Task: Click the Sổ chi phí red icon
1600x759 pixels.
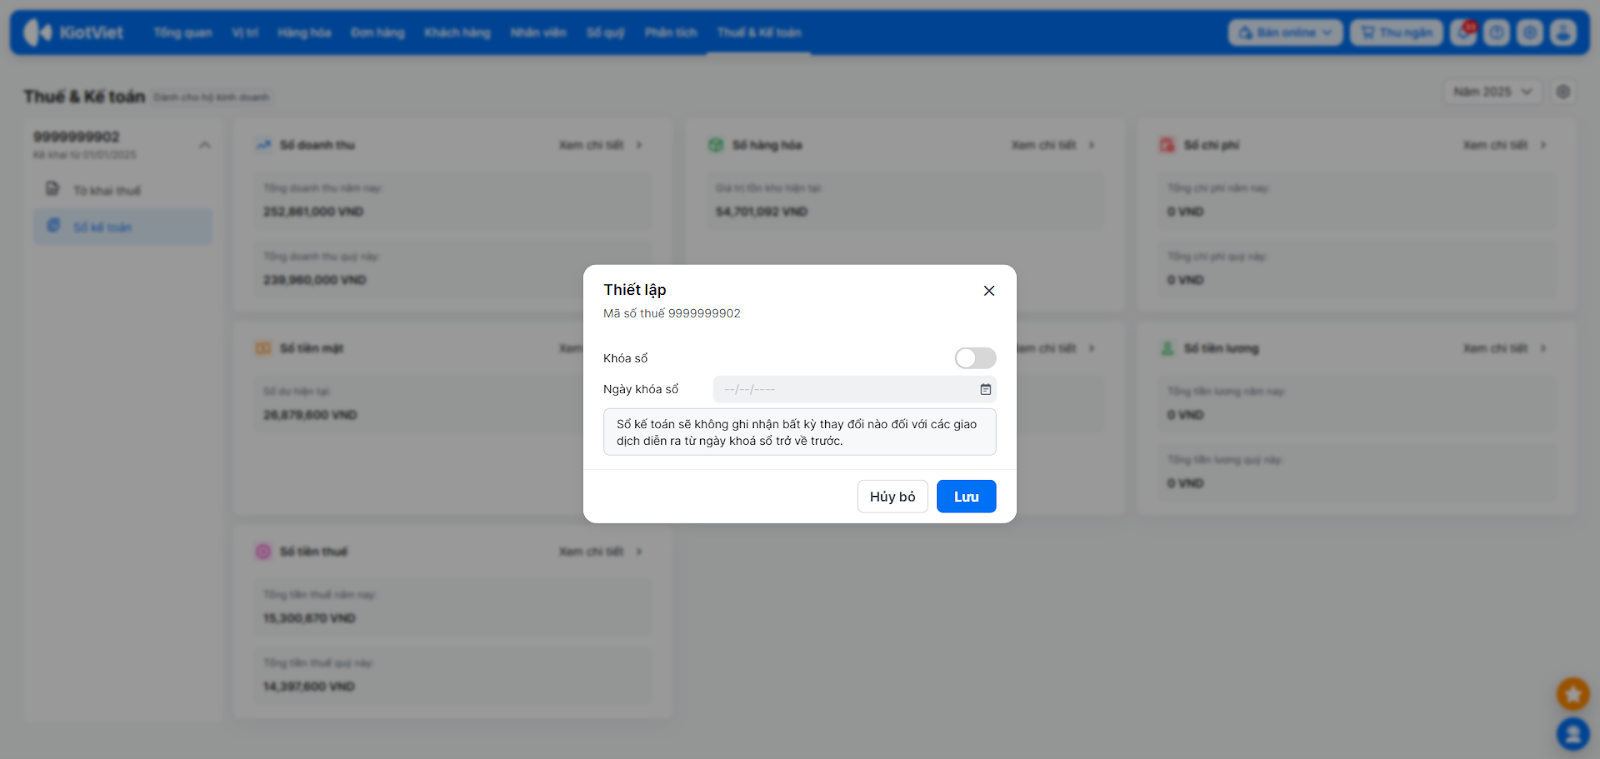Action: click(x=1167, y=145)
